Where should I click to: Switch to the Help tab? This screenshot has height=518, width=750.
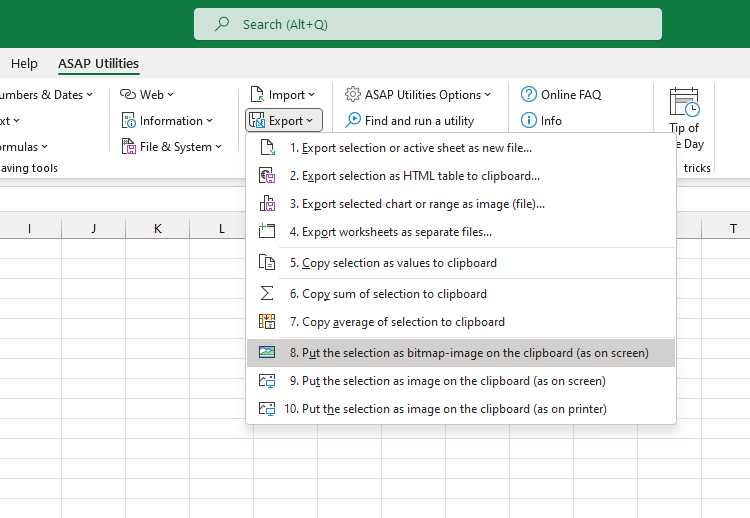click(x=24, y=64)
